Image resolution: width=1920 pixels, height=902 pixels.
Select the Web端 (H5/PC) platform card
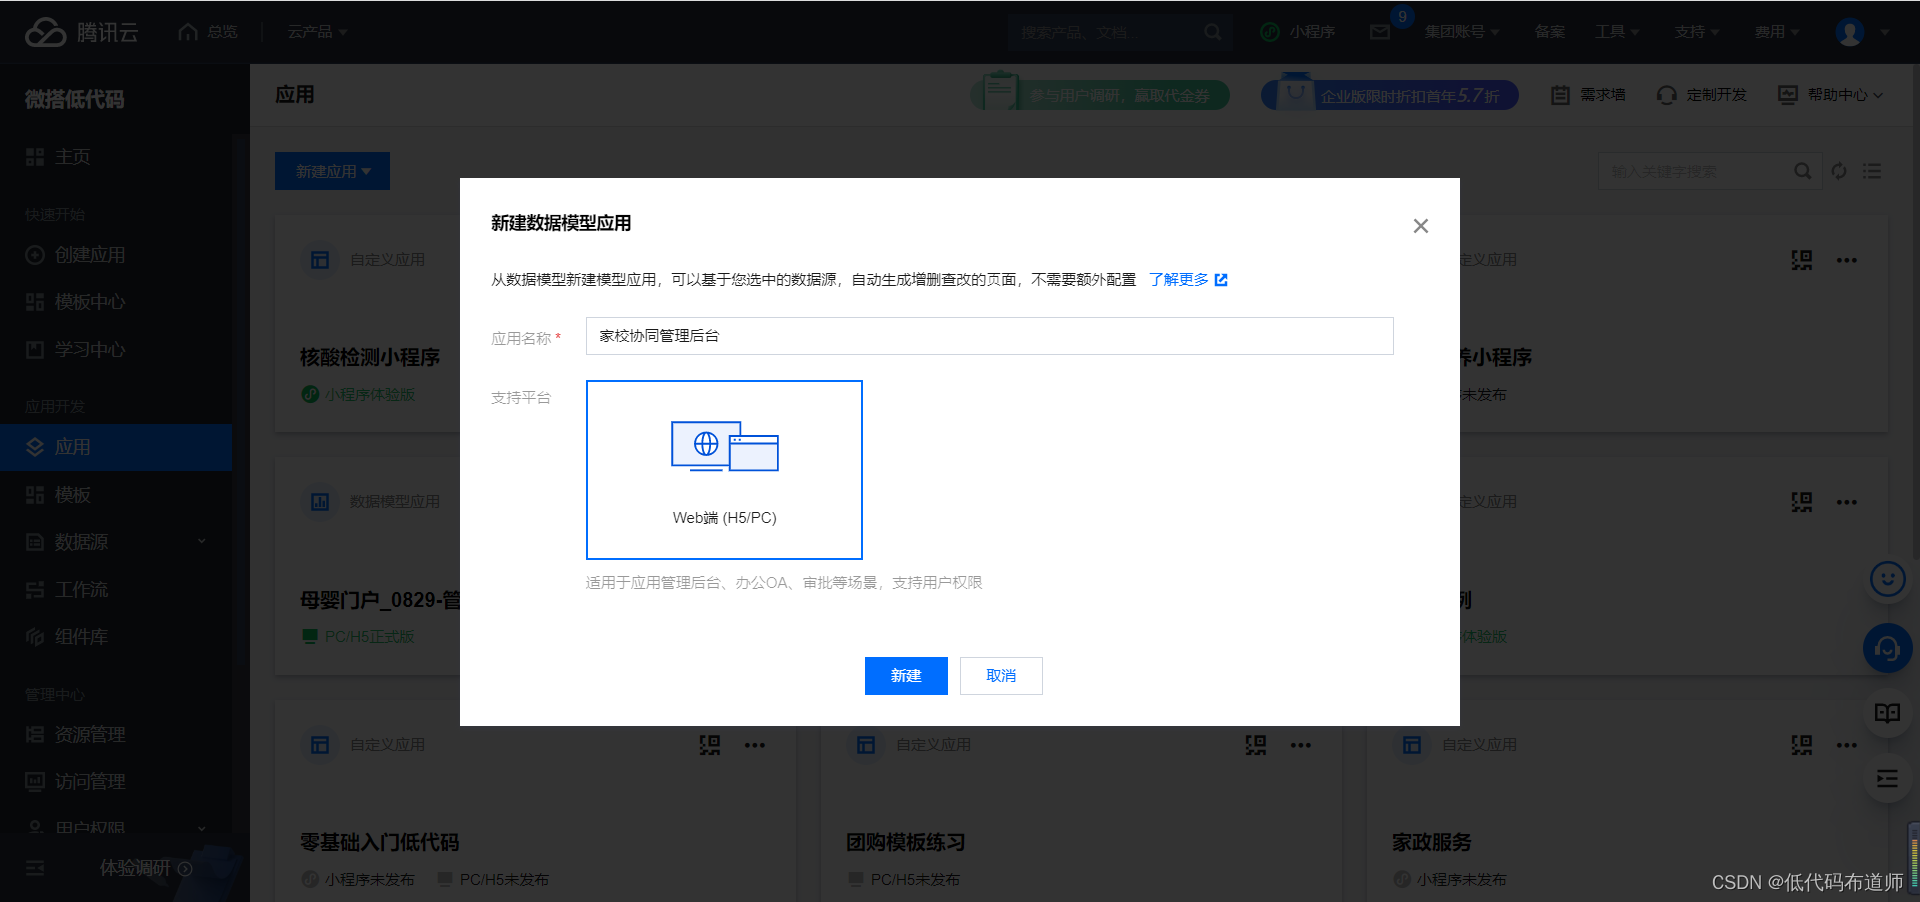[724, 470]
